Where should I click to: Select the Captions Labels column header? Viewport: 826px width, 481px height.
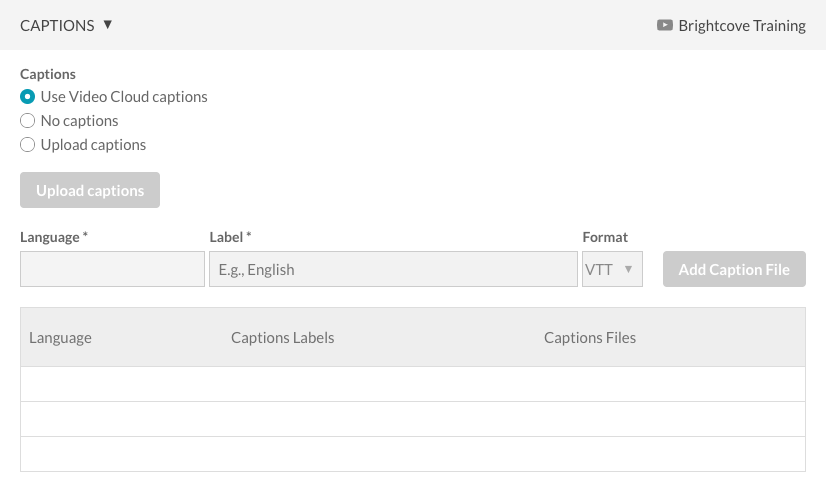point(282,338)
